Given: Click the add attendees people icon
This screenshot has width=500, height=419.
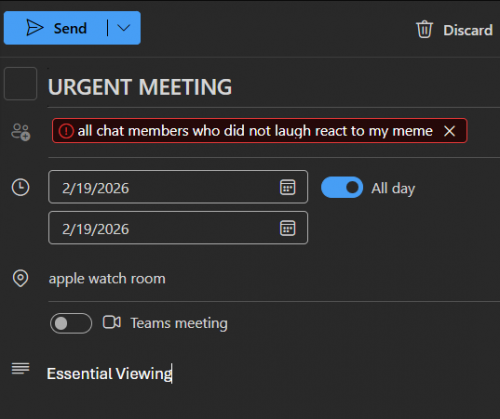Looking at the screenshot, I should coord(21,132).
